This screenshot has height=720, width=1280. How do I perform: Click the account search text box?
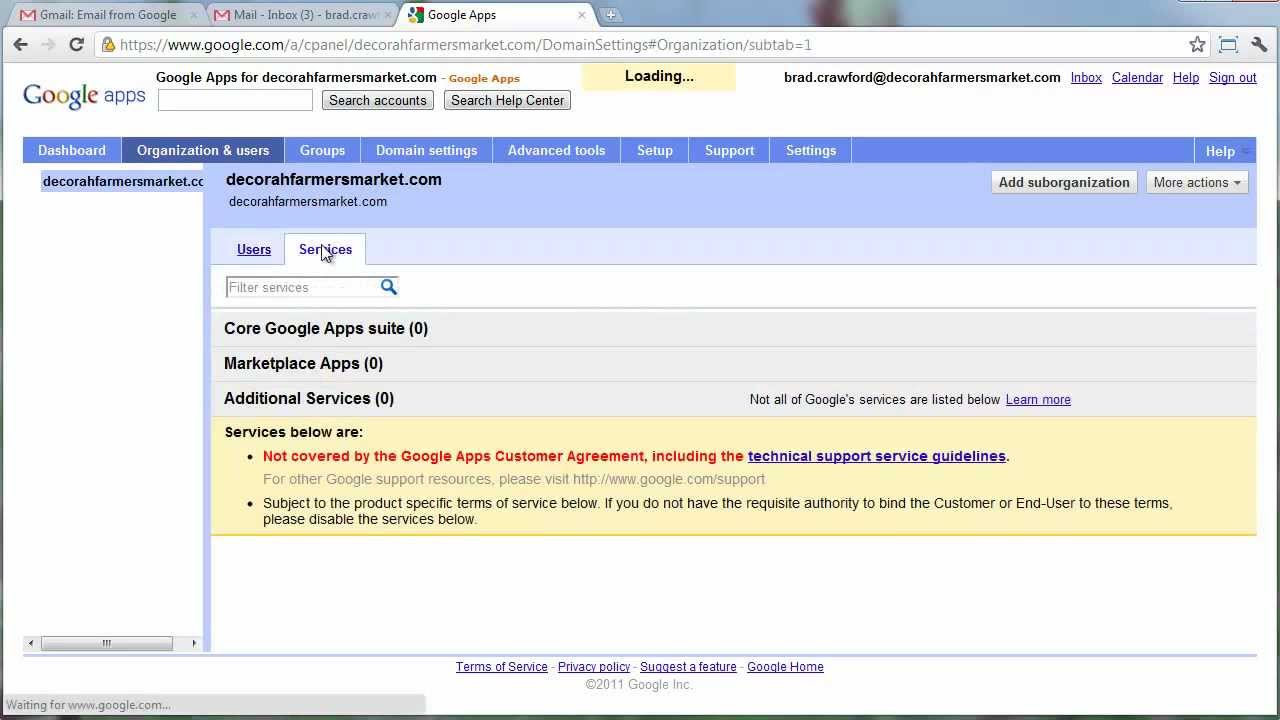(236, 100)
